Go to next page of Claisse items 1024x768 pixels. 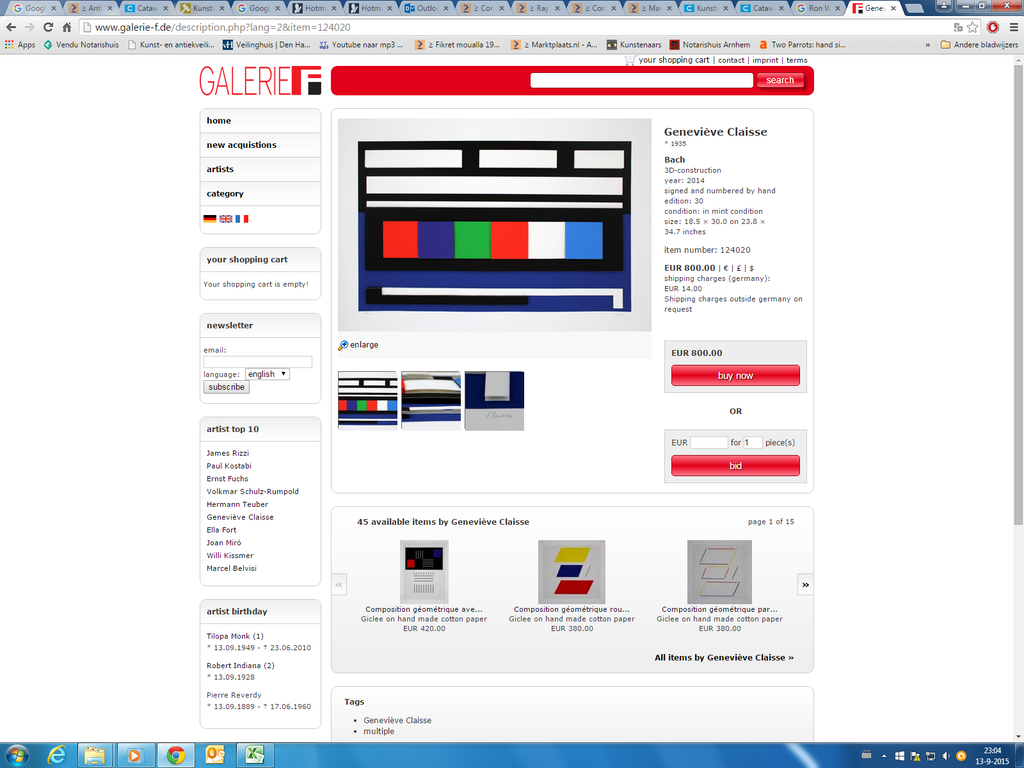pyautogui.click(x=805, y=584)
